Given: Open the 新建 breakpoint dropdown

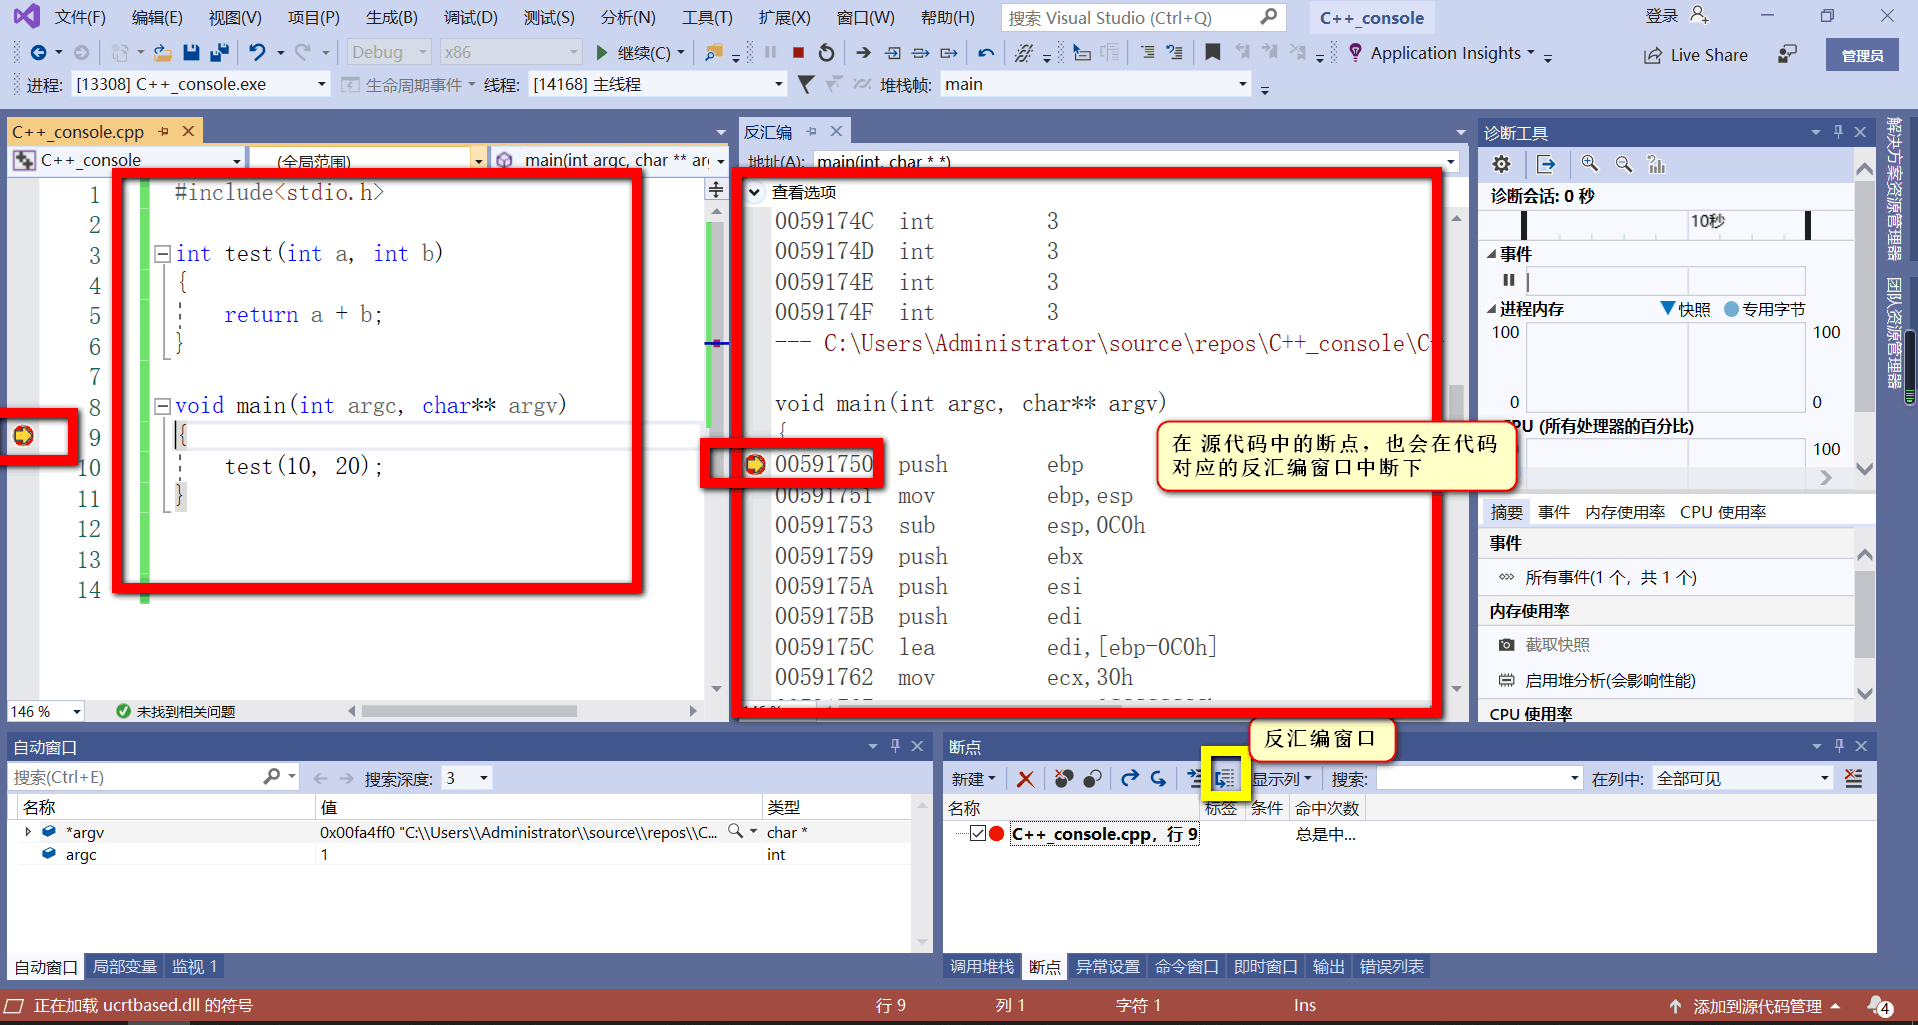Looking at the screenshot, I should 974,778.
